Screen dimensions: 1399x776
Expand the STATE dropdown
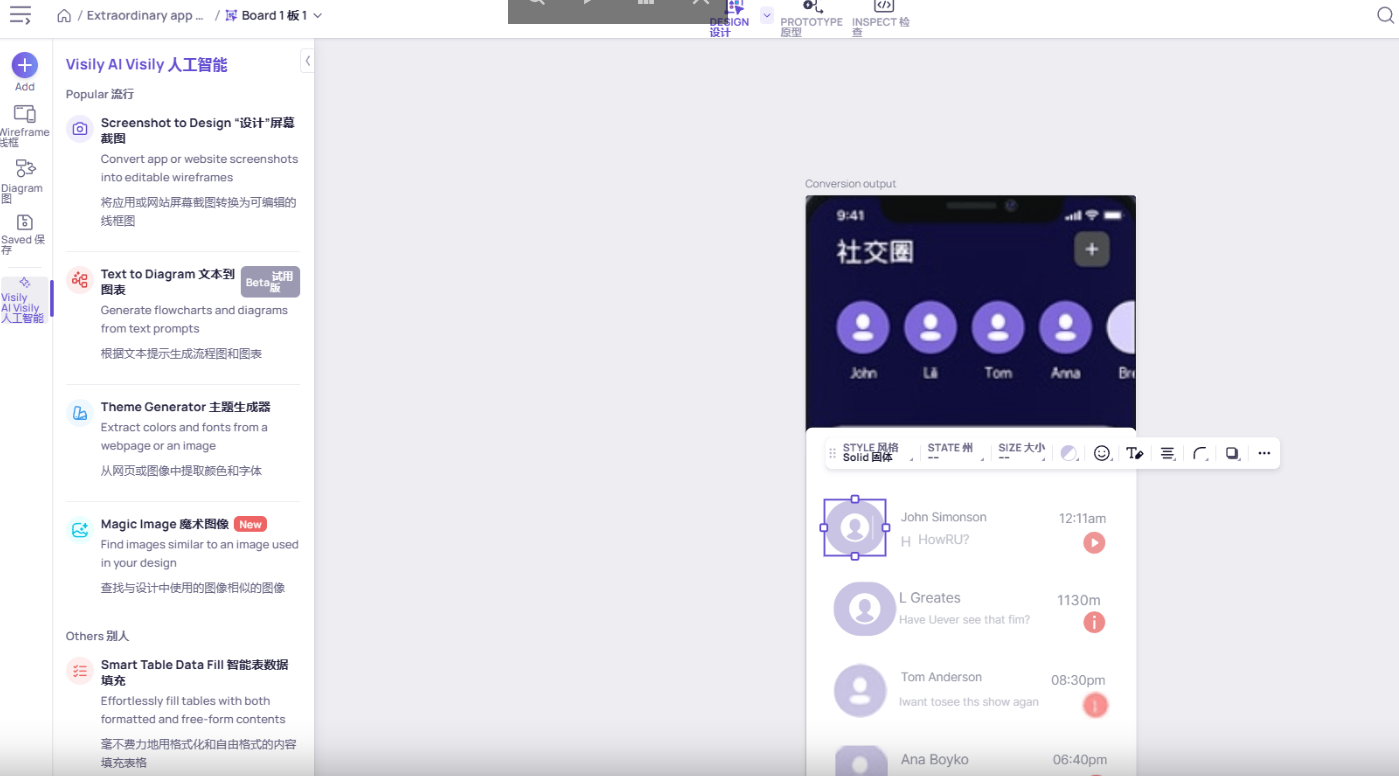953,453
